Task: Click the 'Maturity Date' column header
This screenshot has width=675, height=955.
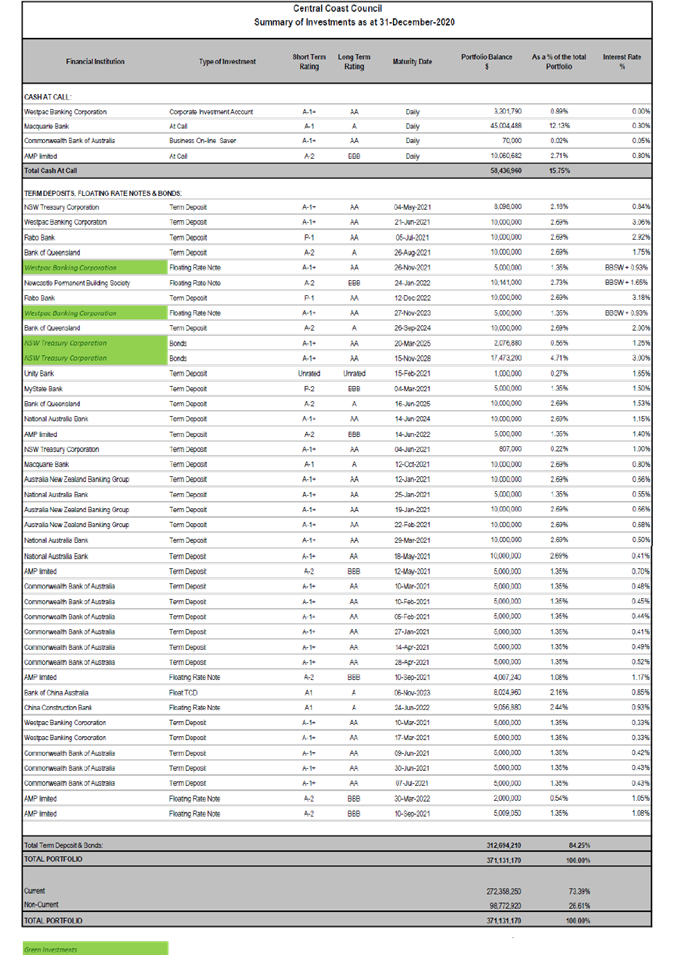Action: pos(412,62)
